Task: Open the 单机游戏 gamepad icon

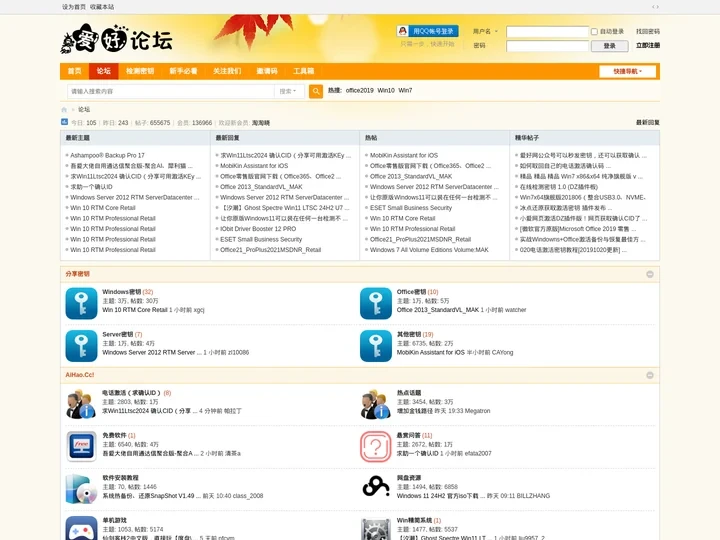Action: click(81, 529)
